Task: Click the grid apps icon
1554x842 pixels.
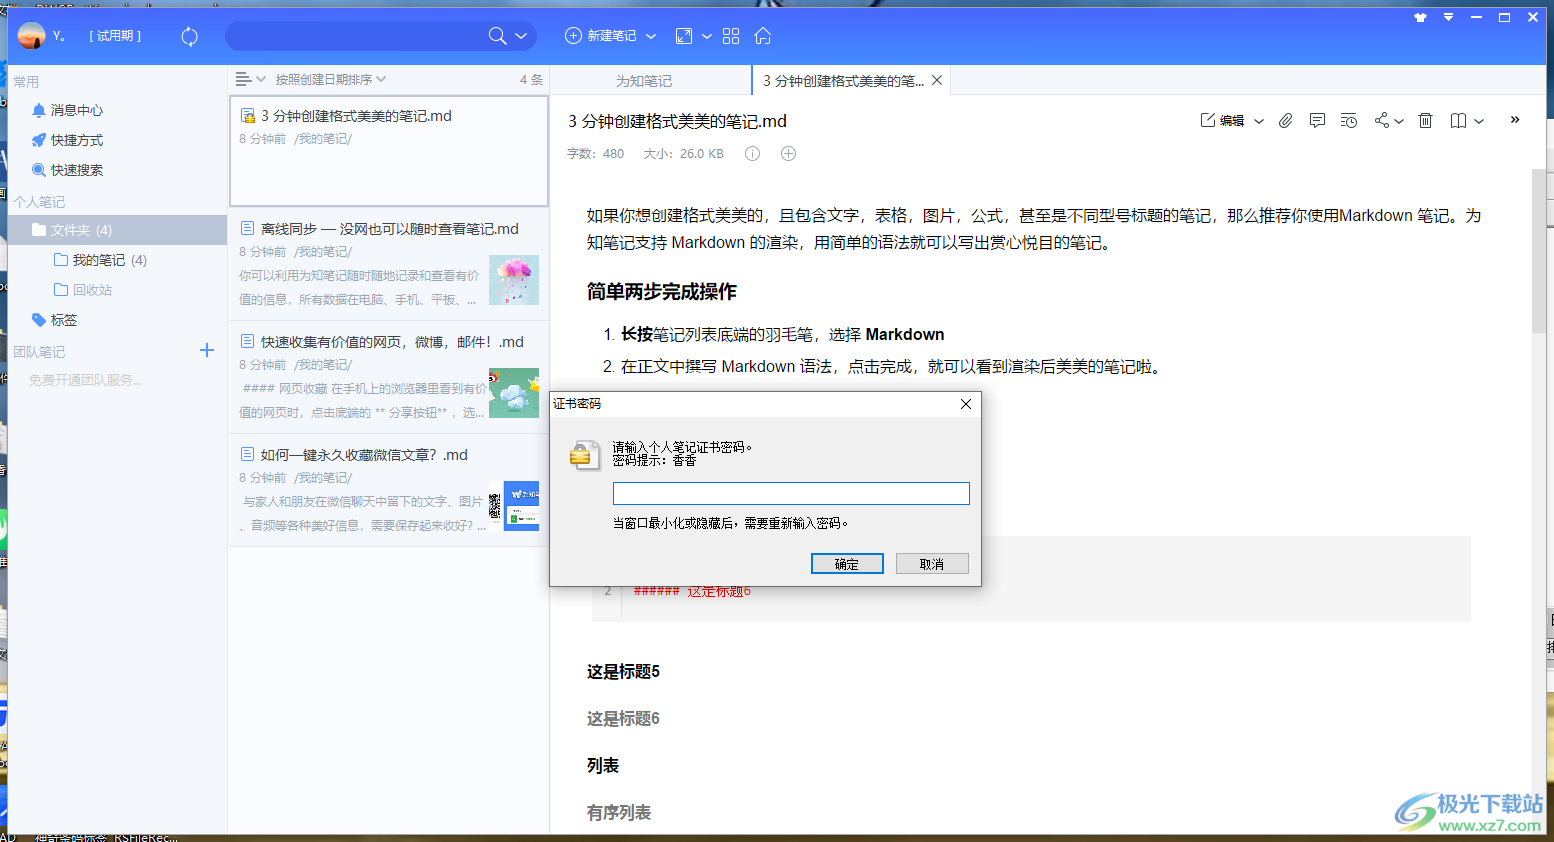Action: [x=731, y=36]
